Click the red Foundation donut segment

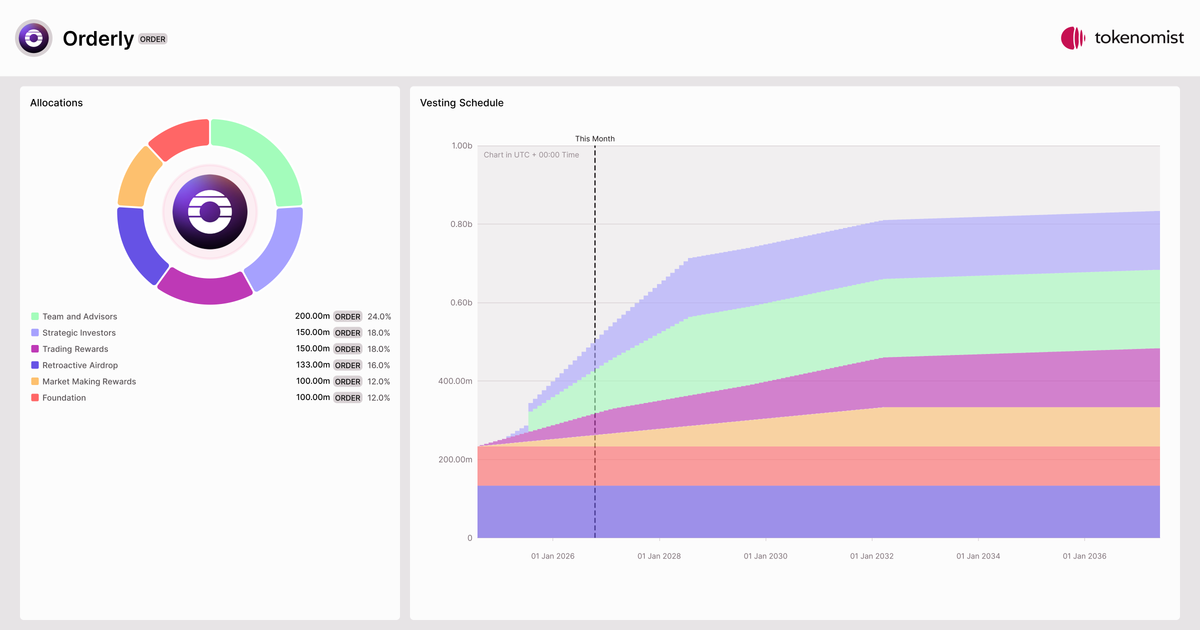[182, 138]
